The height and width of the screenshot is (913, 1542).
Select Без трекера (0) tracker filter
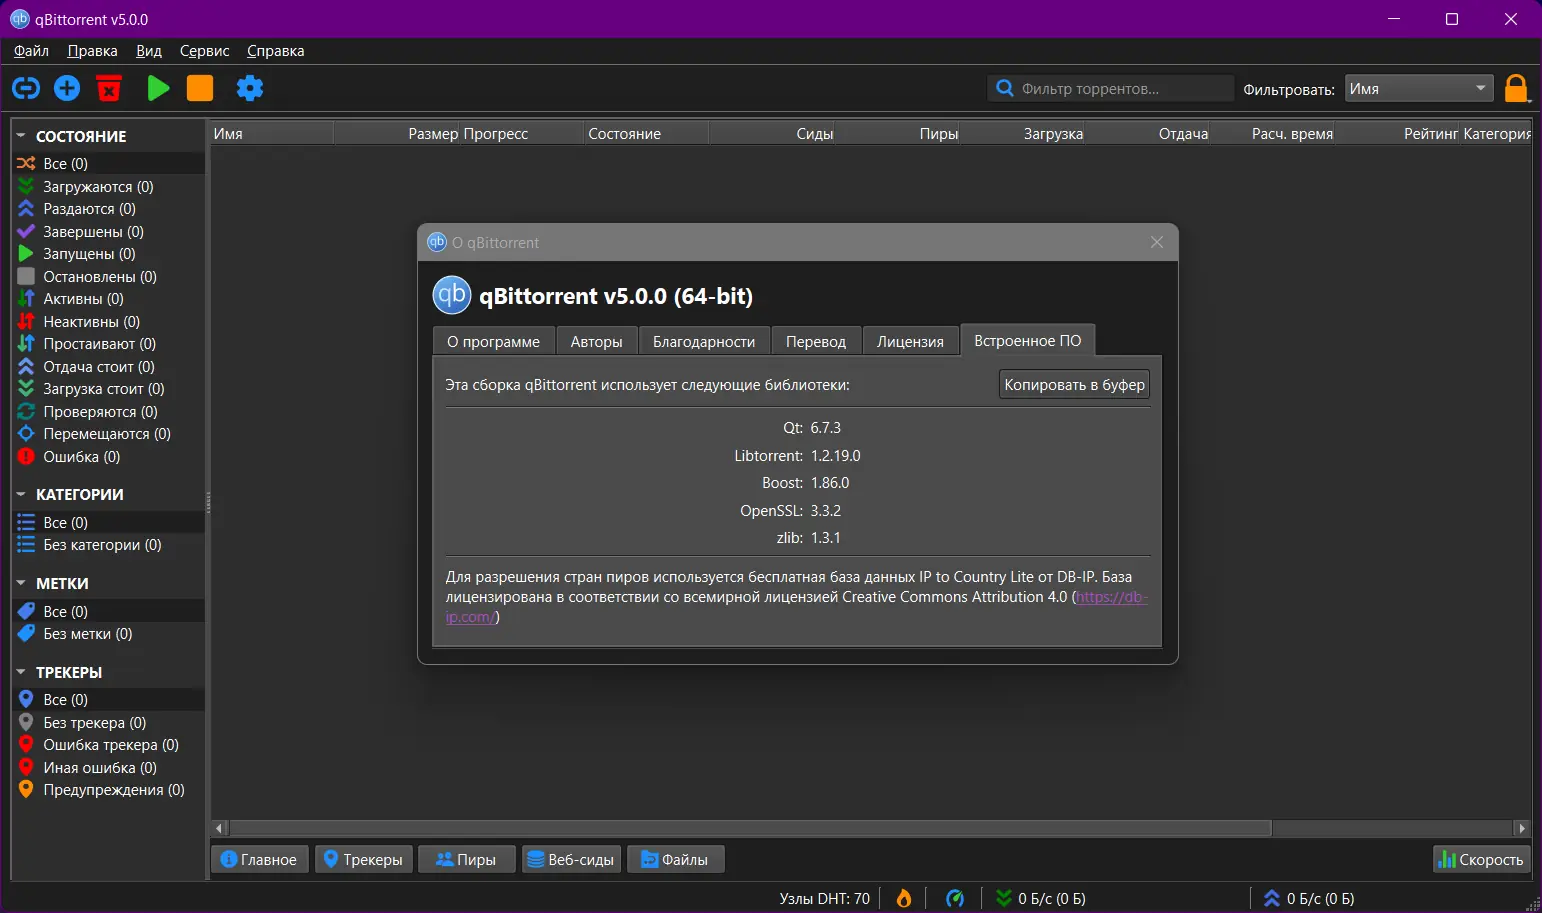click(x=108, y=722)
